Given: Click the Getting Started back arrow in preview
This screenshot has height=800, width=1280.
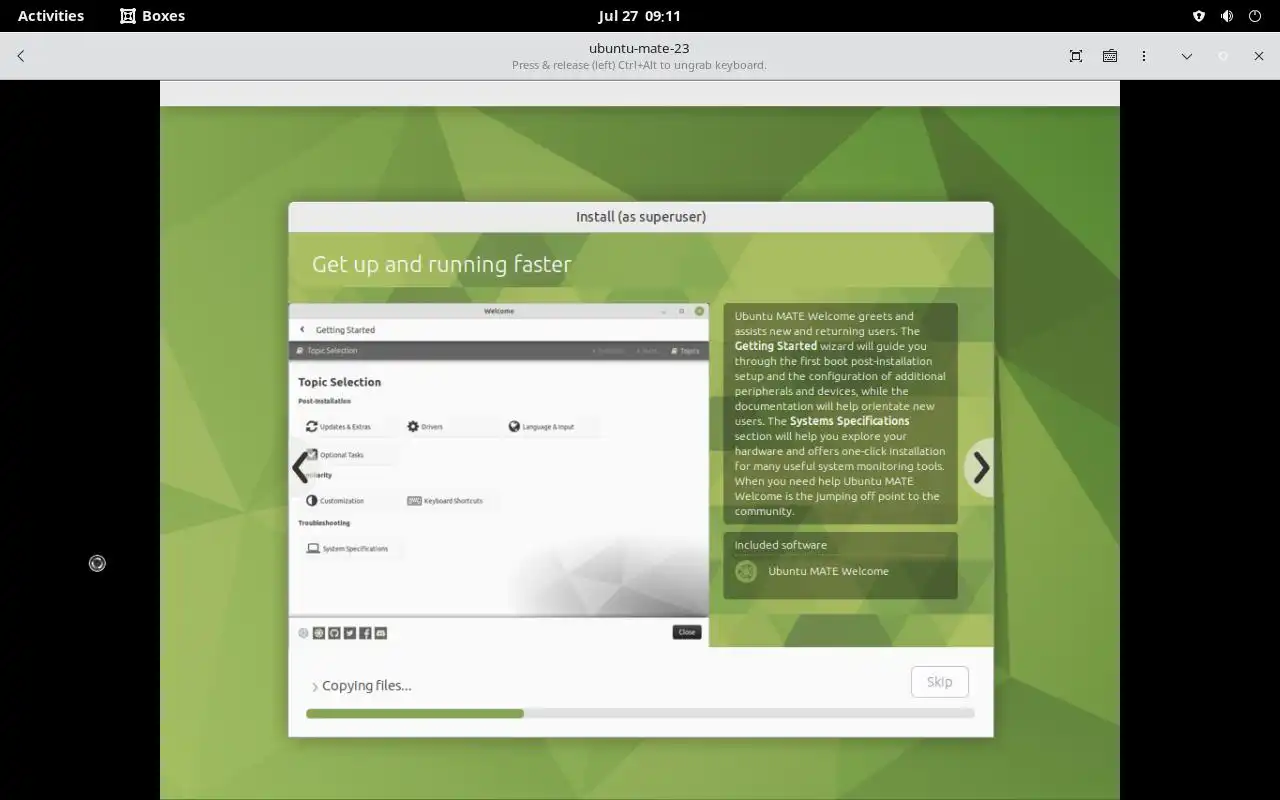Looking at the screenshot, I should pyautogui.click(x=302, y=329).
